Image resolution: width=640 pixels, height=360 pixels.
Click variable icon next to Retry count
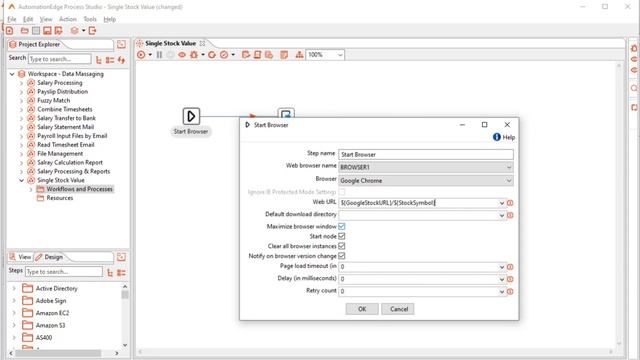510,291
